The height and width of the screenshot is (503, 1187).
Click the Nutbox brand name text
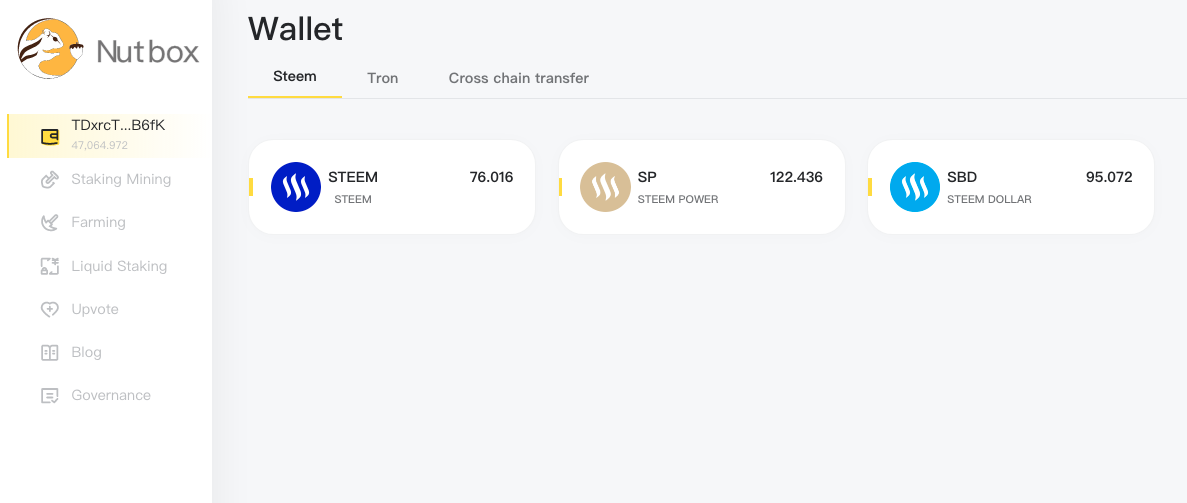[x=148, y=52]
